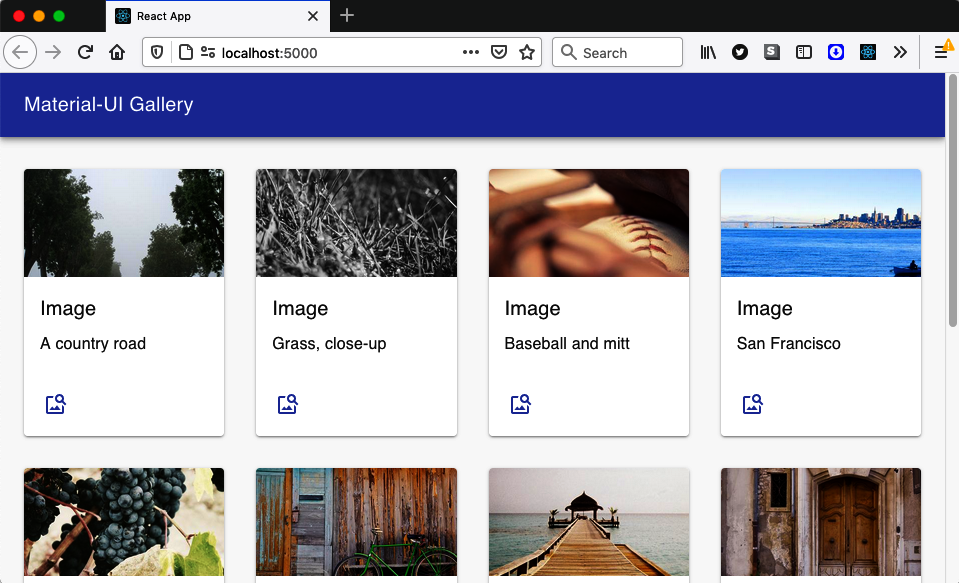Open site permissions icon in address bar
The width and height of the screenshot is (959, 583).
pos(208,53)
